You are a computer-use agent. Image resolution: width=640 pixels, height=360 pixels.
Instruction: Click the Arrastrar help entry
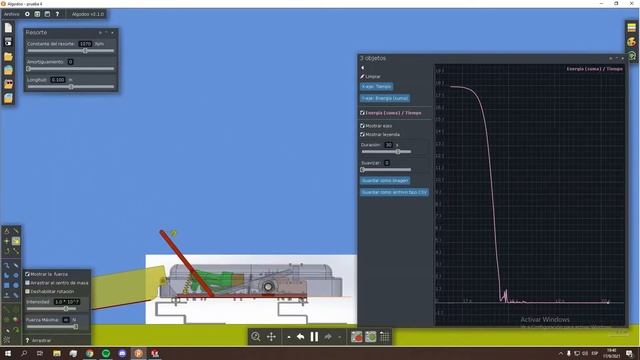pos(38,340)
